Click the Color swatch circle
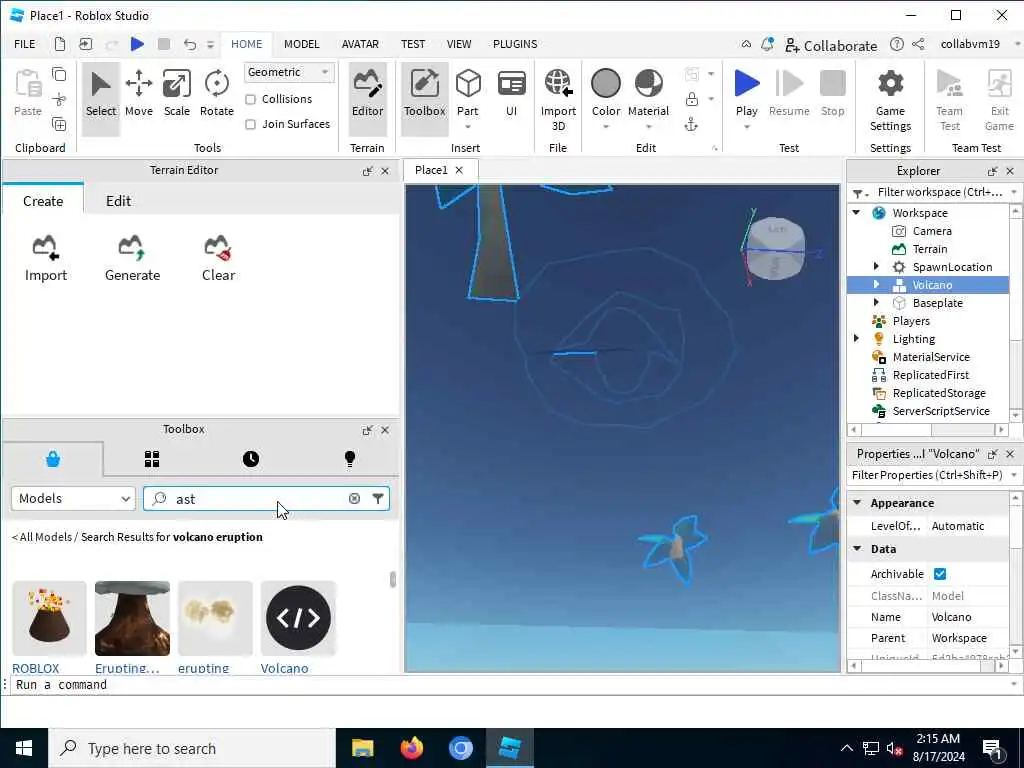 pyautogui.click(x=605, y=84)
